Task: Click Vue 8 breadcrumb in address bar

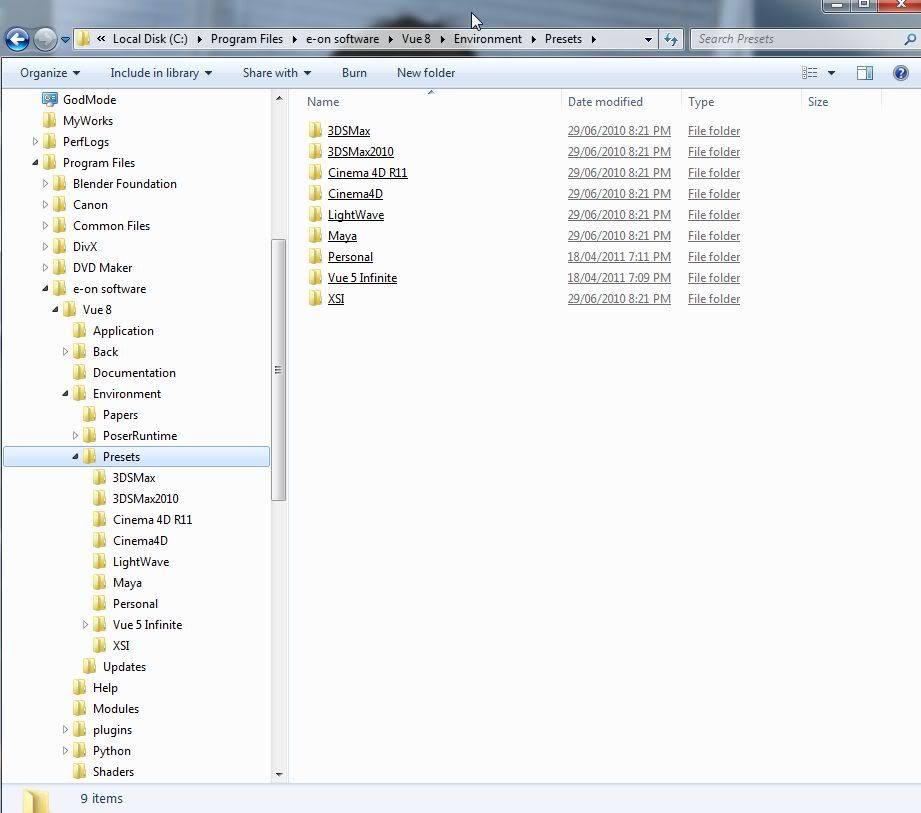Action: click(x=416, y=39)
